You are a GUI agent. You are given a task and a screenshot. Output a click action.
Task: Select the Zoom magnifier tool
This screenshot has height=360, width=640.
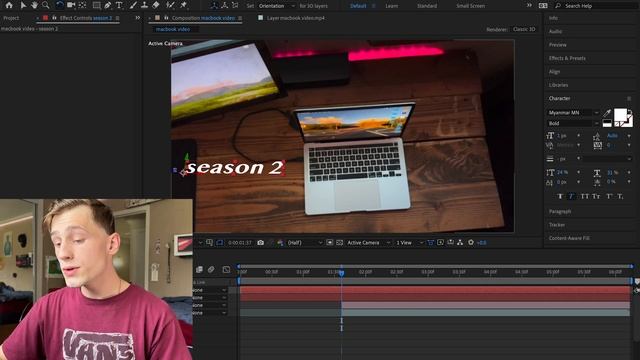[x=46, y=5]
